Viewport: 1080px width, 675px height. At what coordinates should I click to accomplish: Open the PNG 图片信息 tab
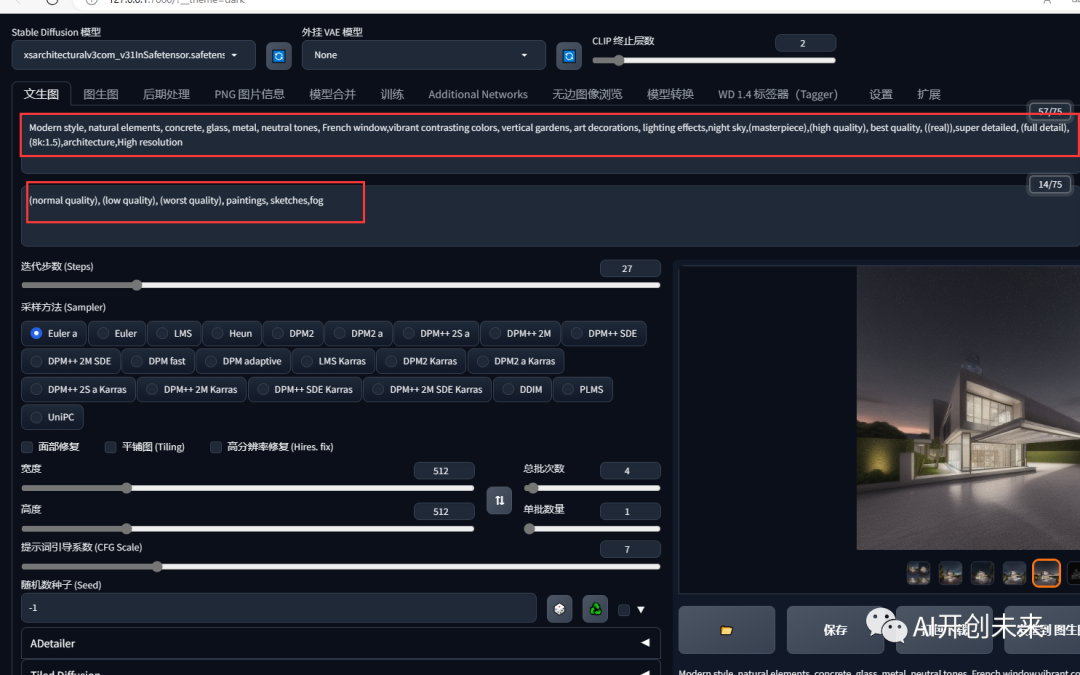point(249,94)
